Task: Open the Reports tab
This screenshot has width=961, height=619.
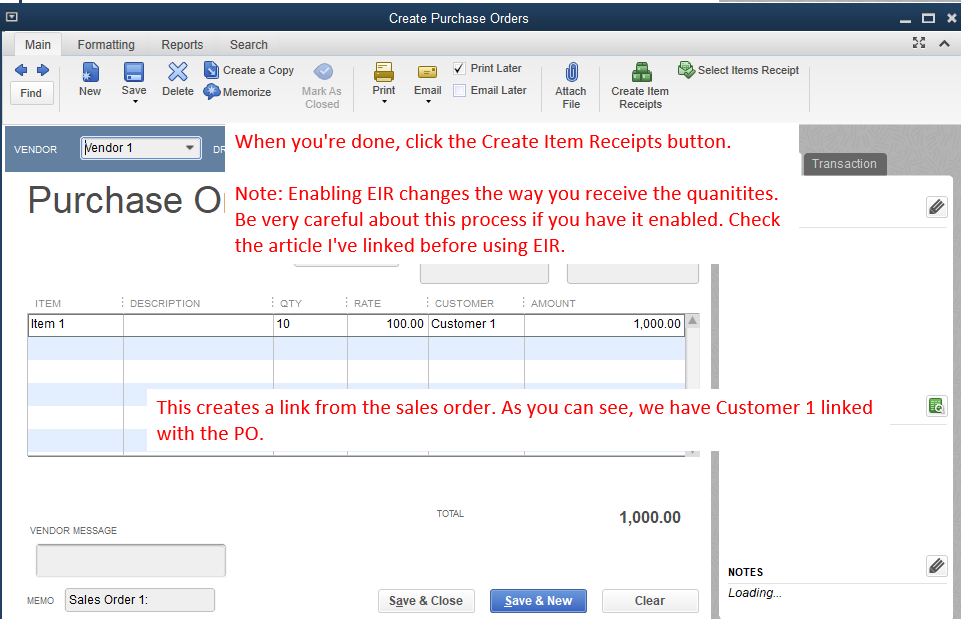Action: (x=182, y=44)
